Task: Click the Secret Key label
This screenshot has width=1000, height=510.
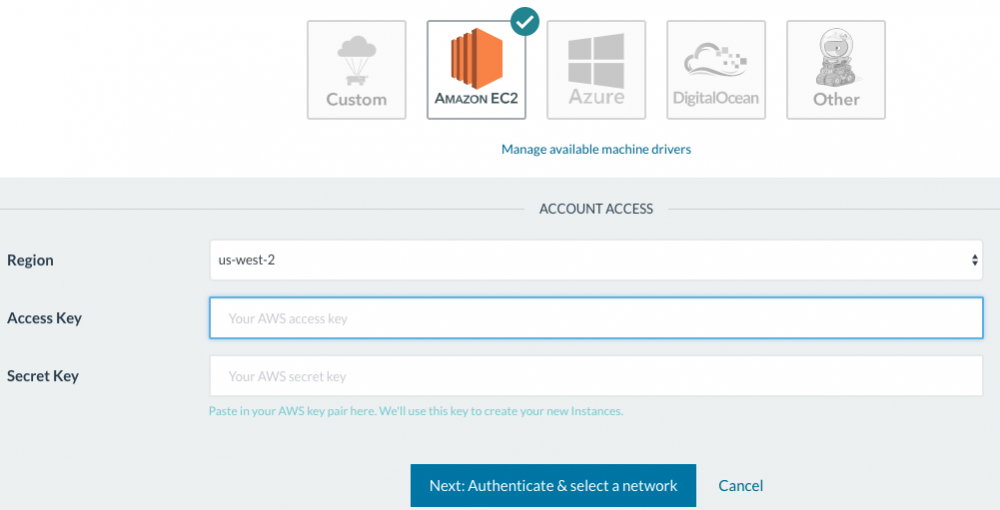Action: click(43, 376)
